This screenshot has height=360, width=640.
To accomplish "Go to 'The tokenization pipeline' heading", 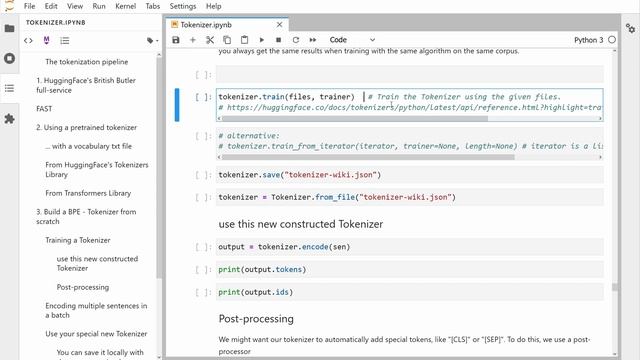I will (x=87, y=62).
